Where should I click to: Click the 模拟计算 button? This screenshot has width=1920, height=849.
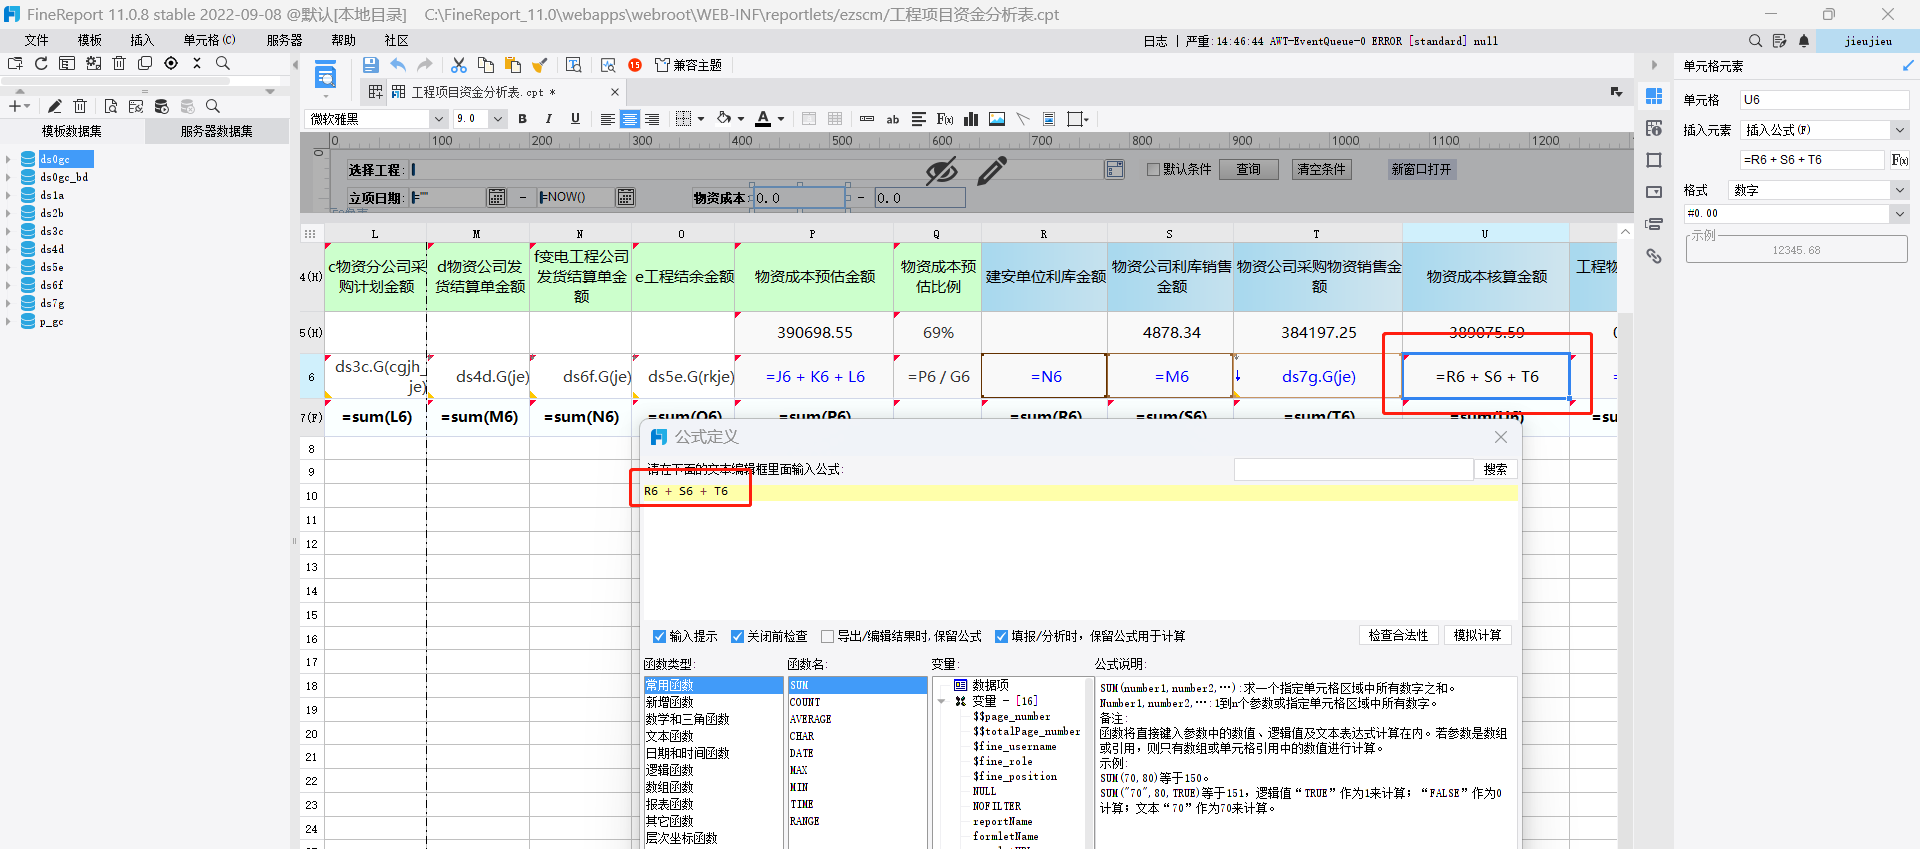click(x=1477, y=635)
